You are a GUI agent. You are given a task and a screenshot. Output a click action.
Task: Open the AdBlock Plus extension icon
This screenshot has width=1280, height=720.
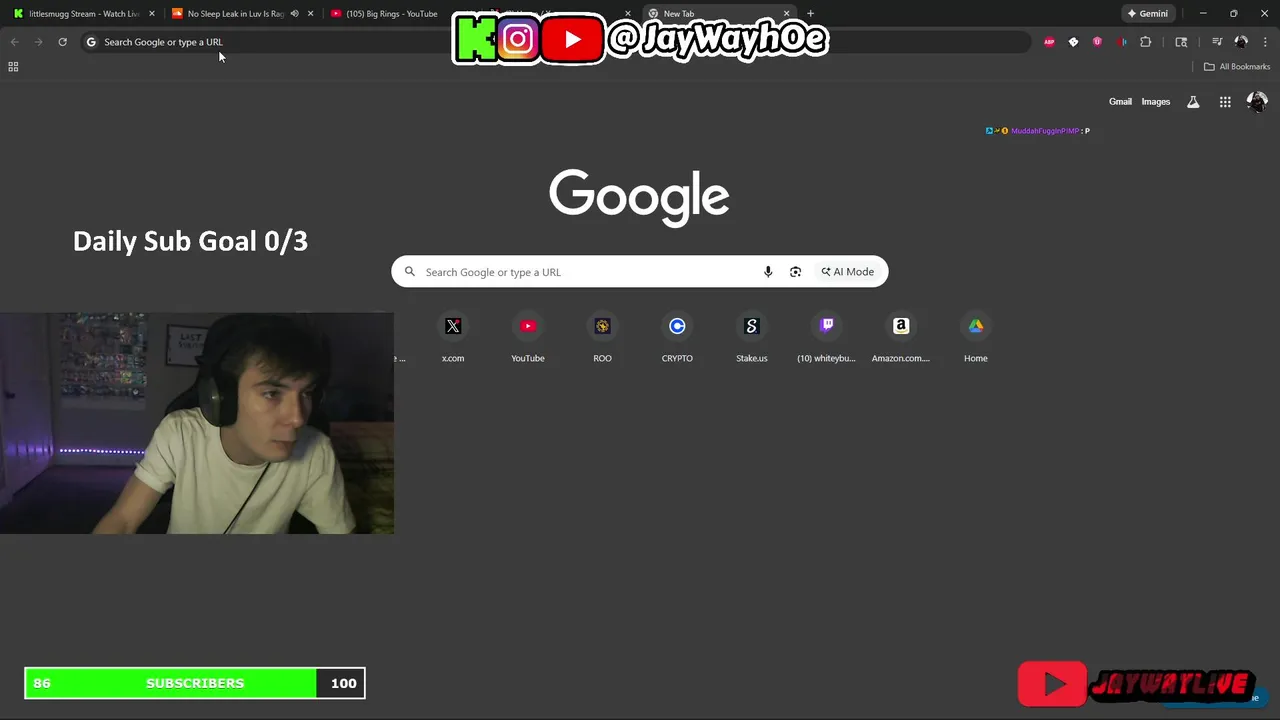(x=1049, y=42)
